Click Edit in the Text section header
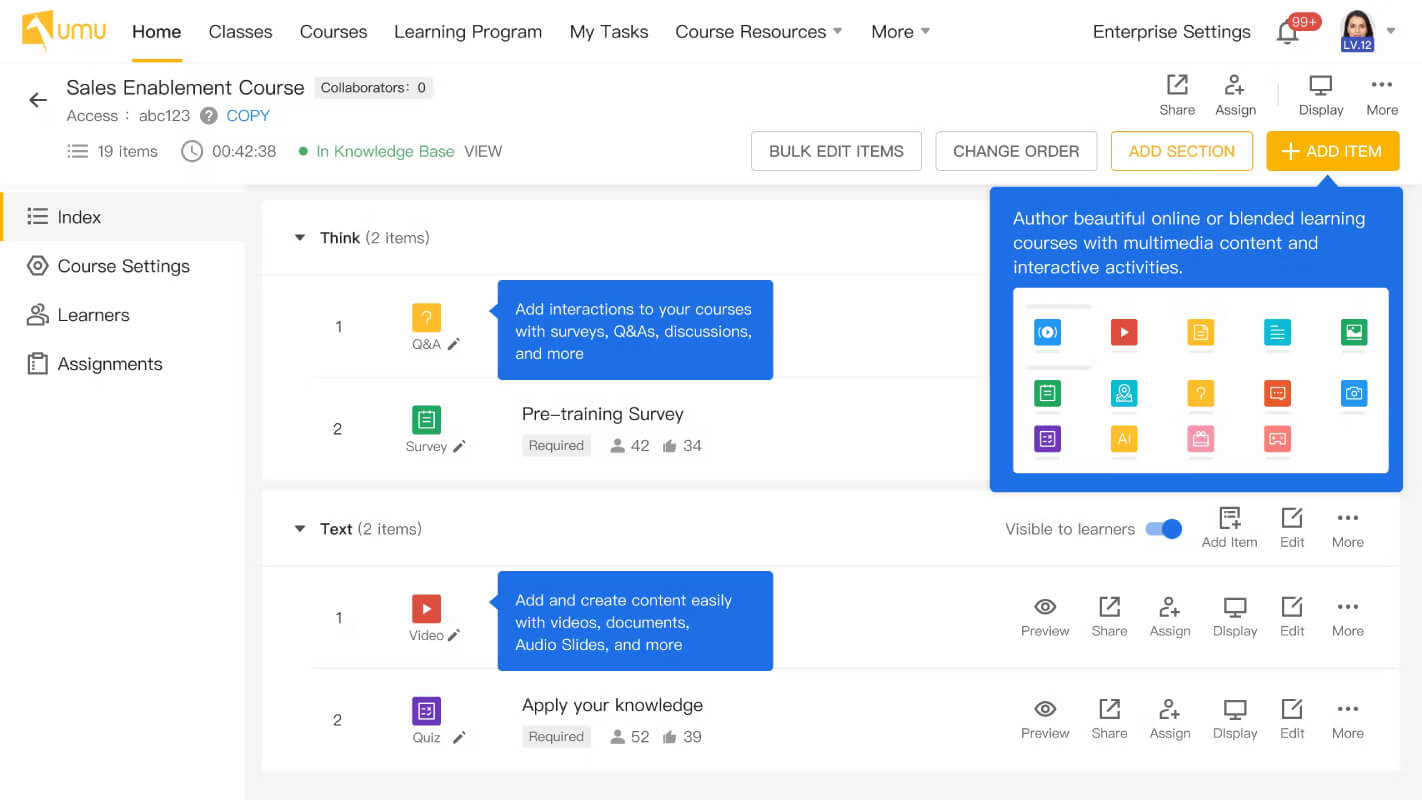This screenshot has height=800, width=1422. (1292, 528)
